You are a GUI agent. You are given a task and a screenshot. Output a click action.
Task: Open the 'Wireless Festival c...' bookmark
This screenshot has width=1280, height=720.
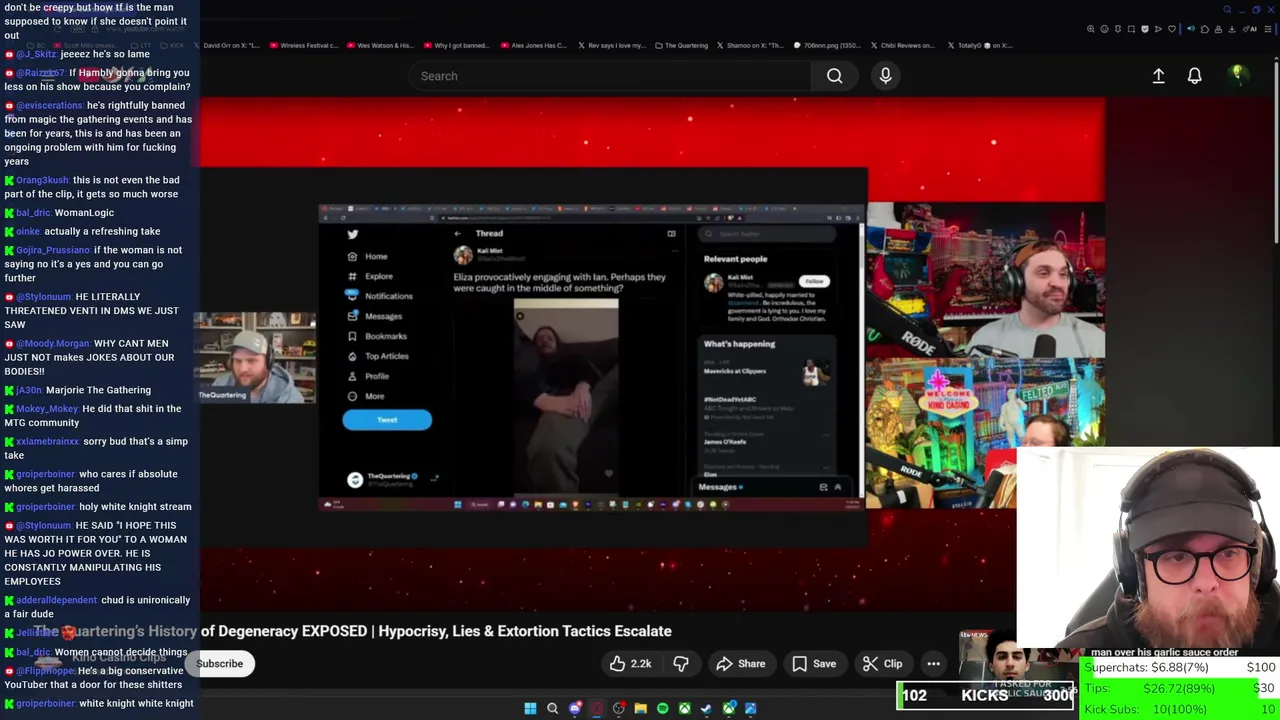[303, 45]
